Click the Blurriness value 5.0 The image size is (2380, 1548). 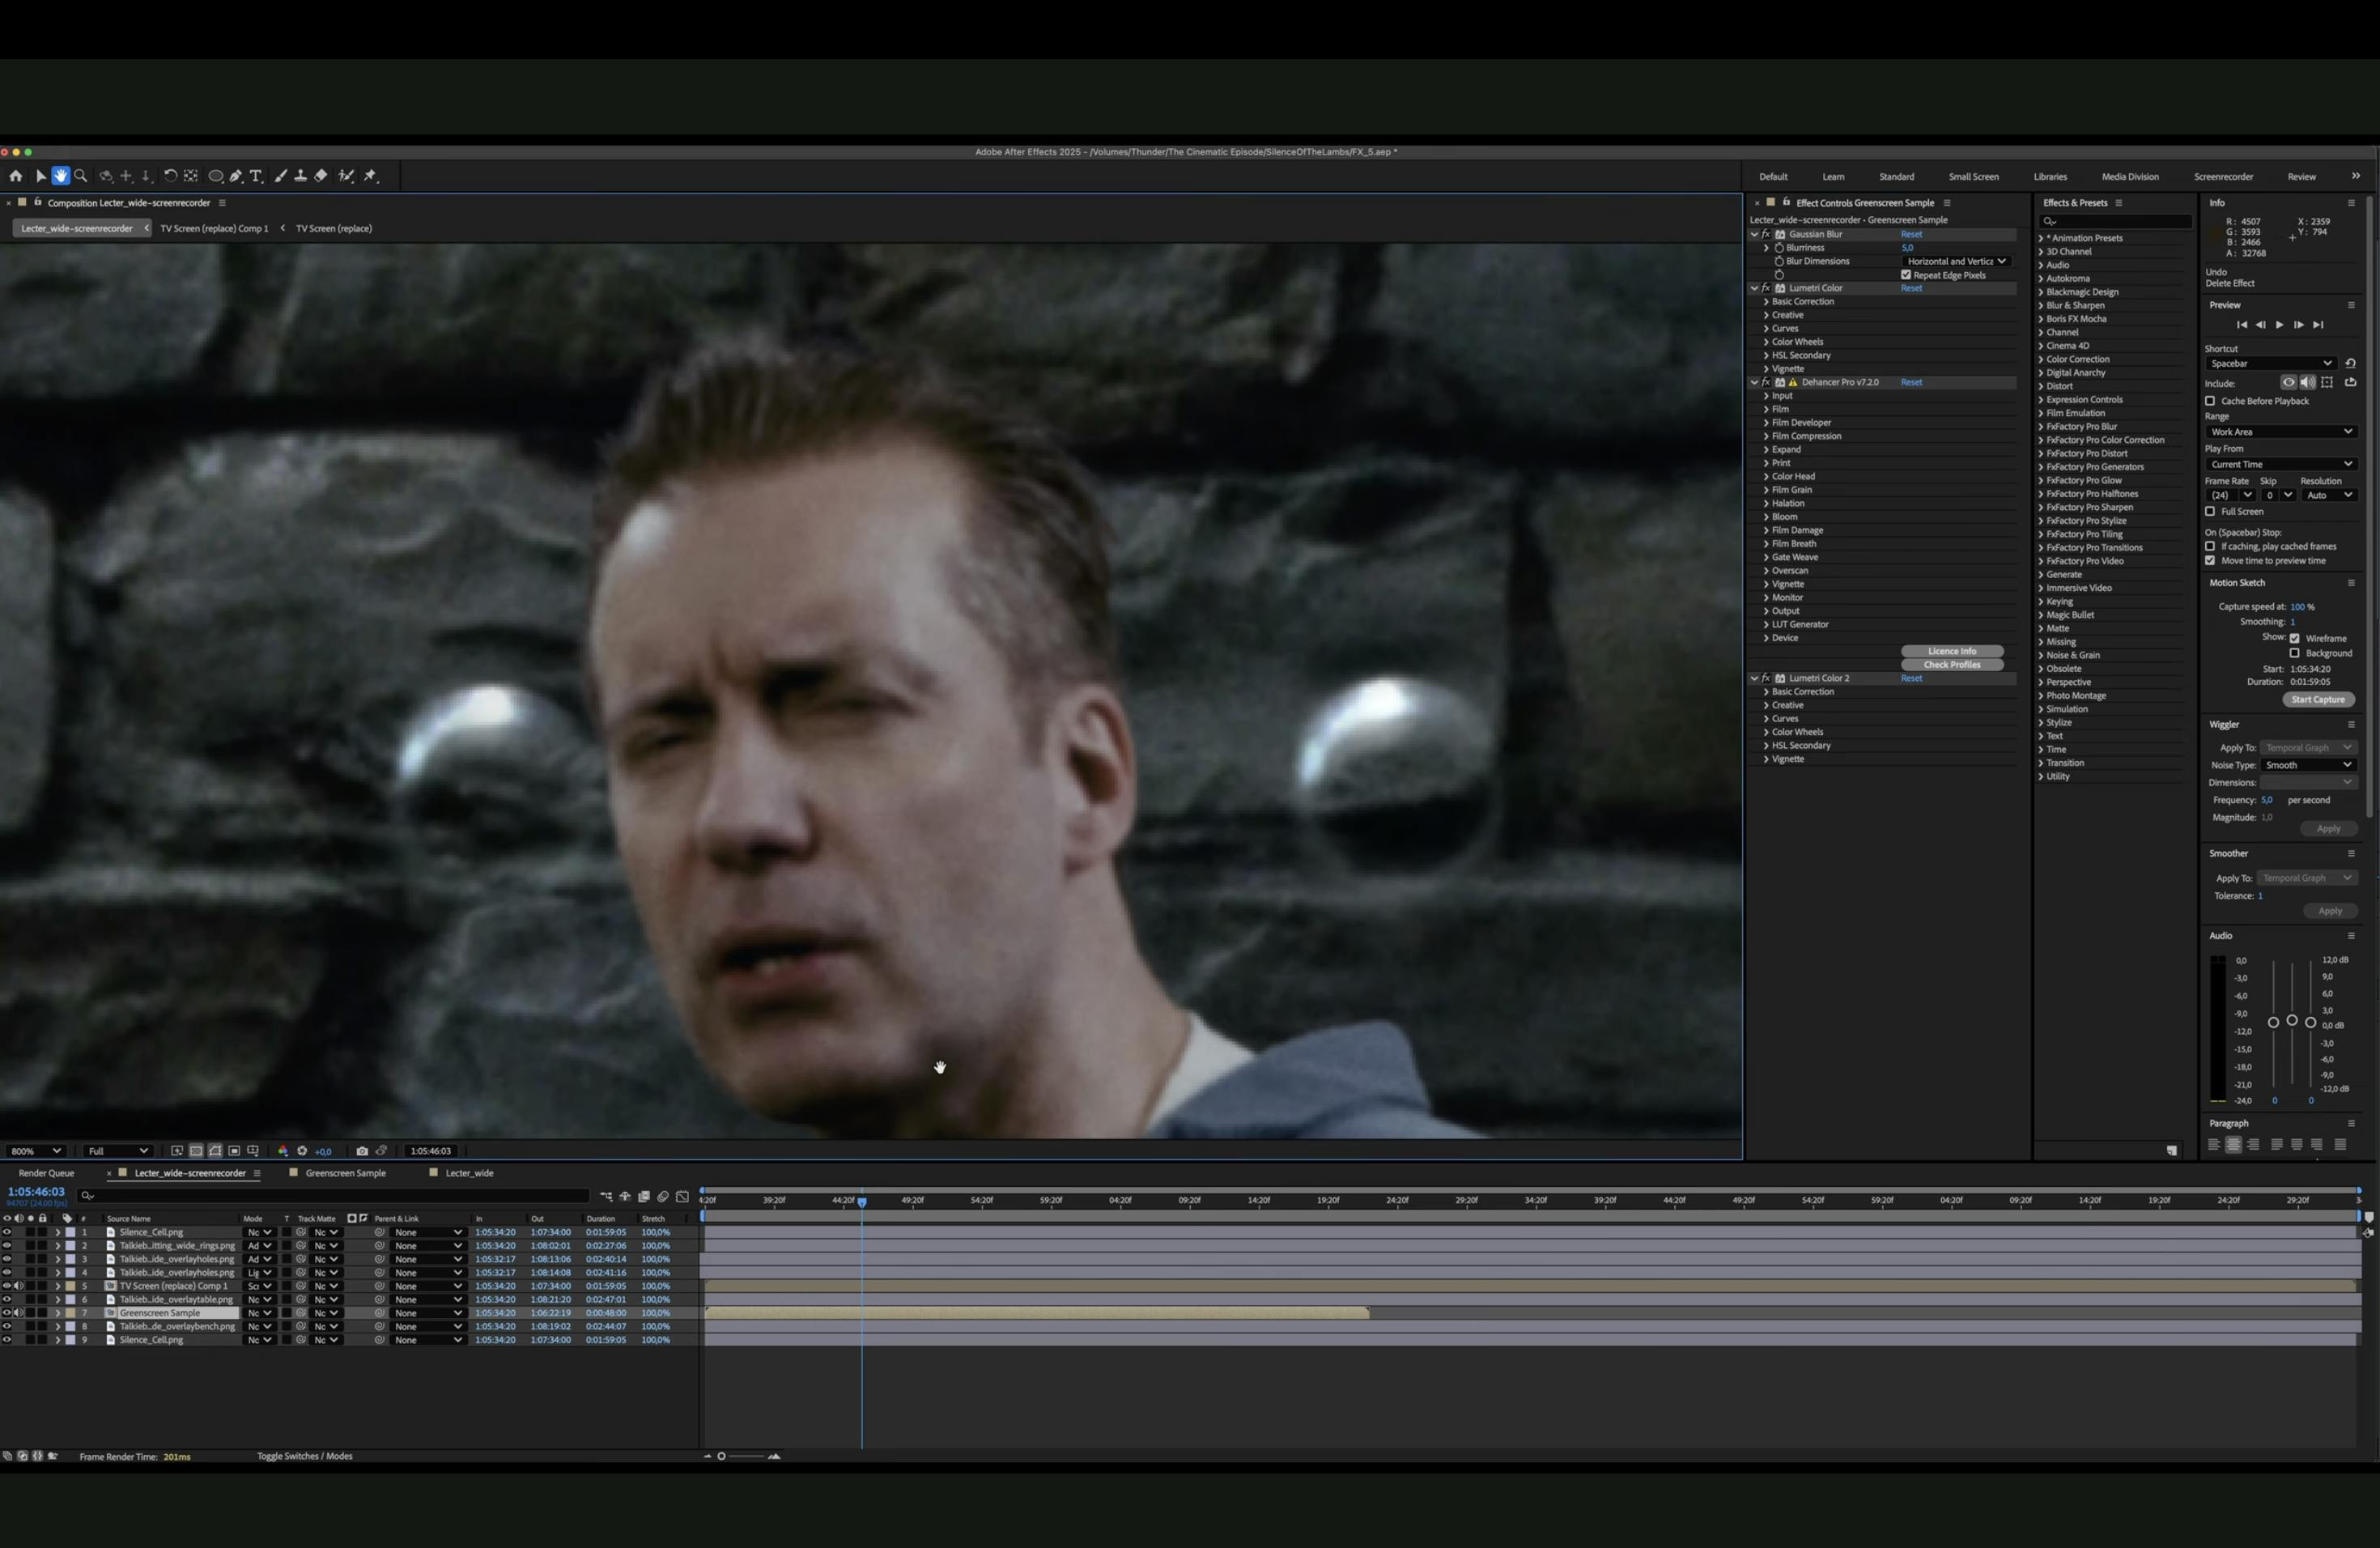click(1907, 248)
